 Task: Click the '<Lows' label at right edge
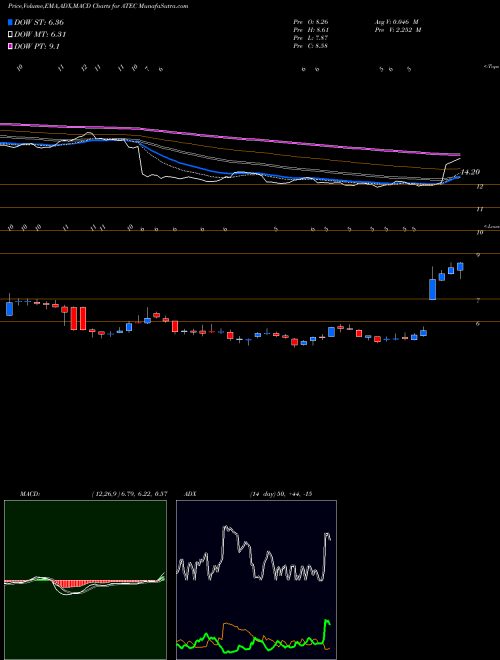coord(492,226)
